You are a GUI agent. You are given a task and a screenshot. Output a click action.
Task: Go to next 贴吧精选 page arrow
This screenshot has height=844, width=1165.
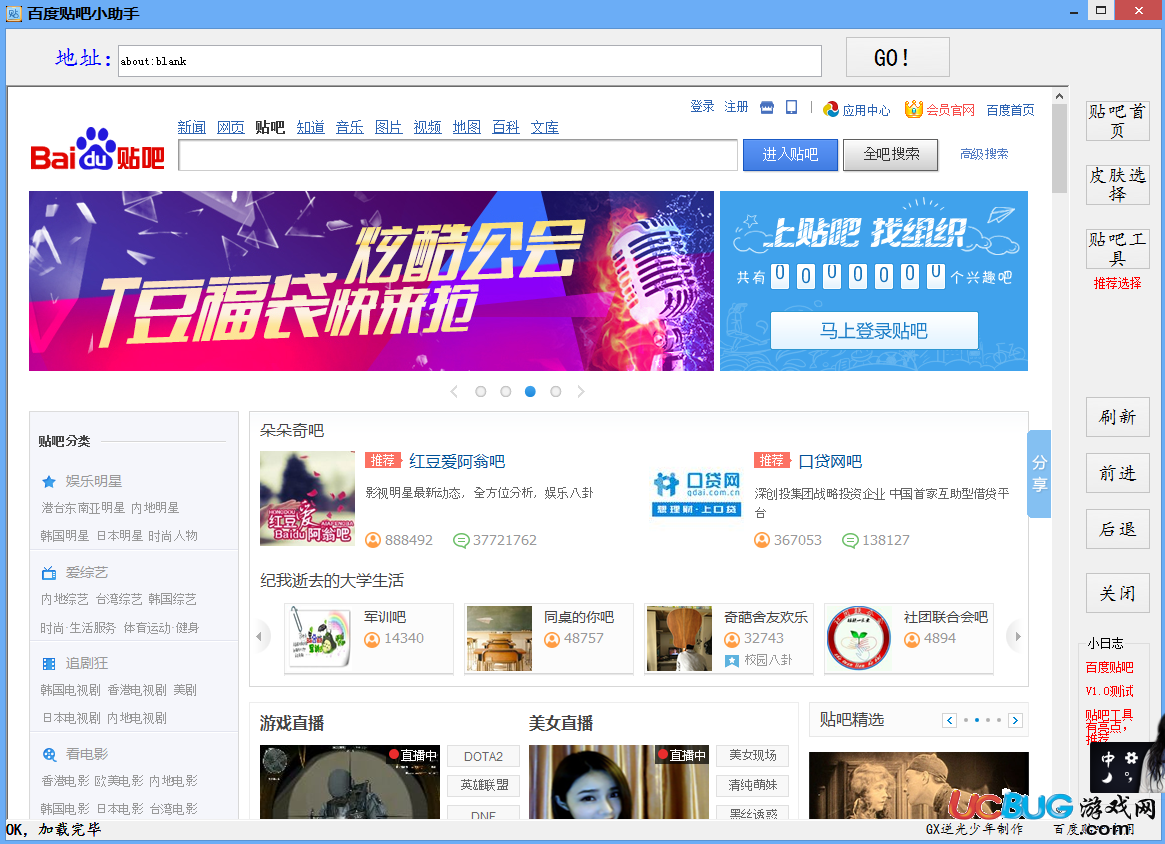1015,721
